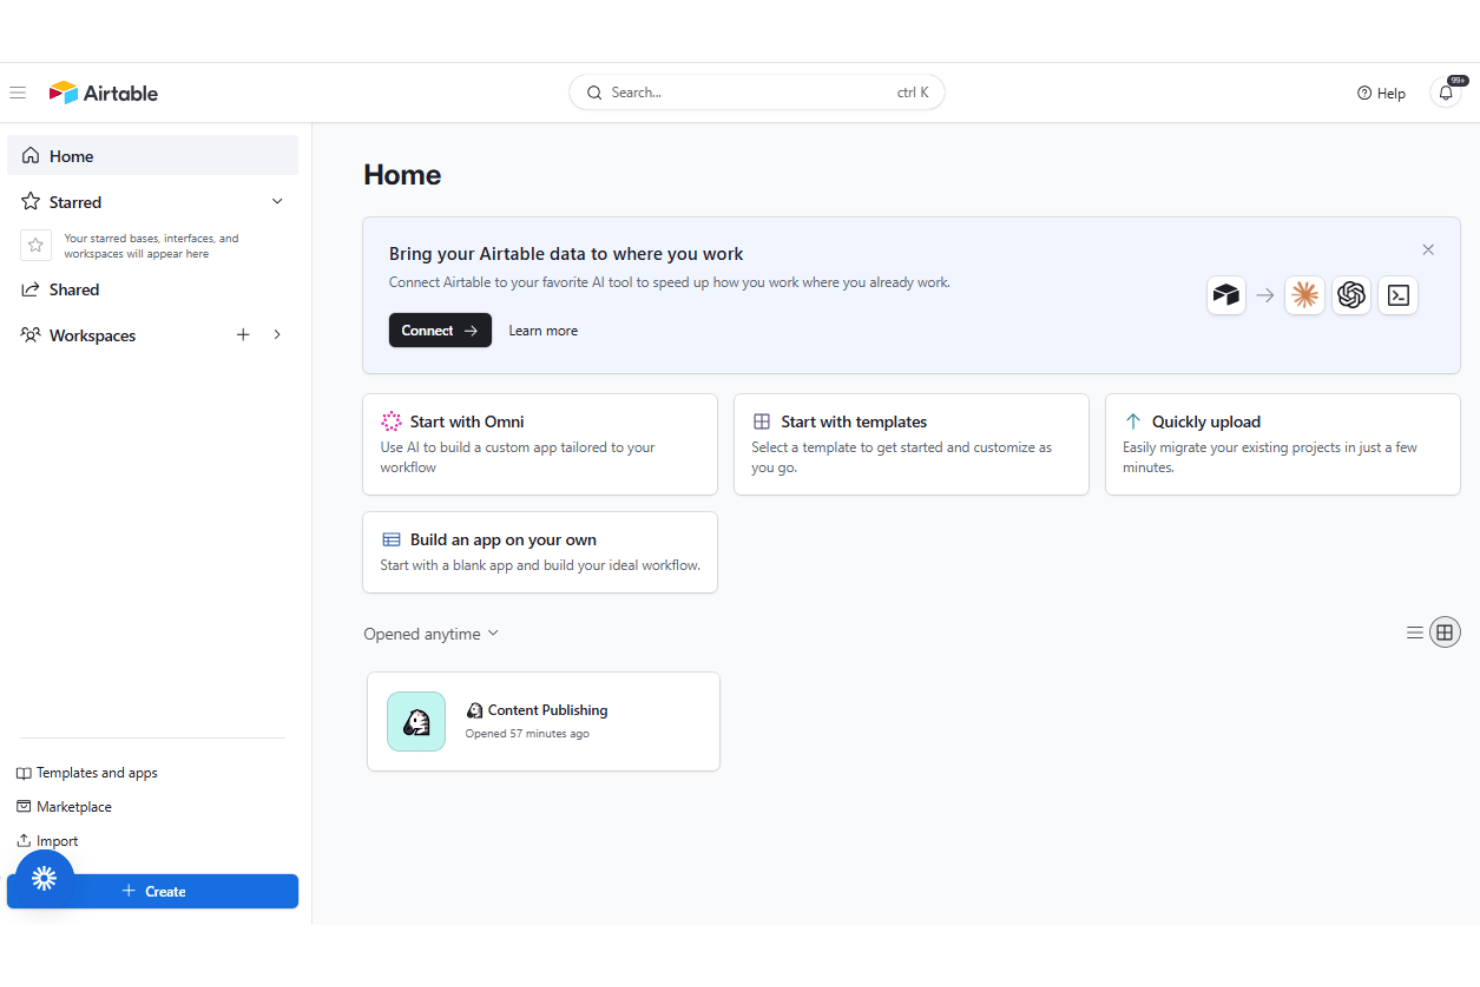Open the Quickly upload card
Screen dimensions: 1480x987
[1283, 444]
